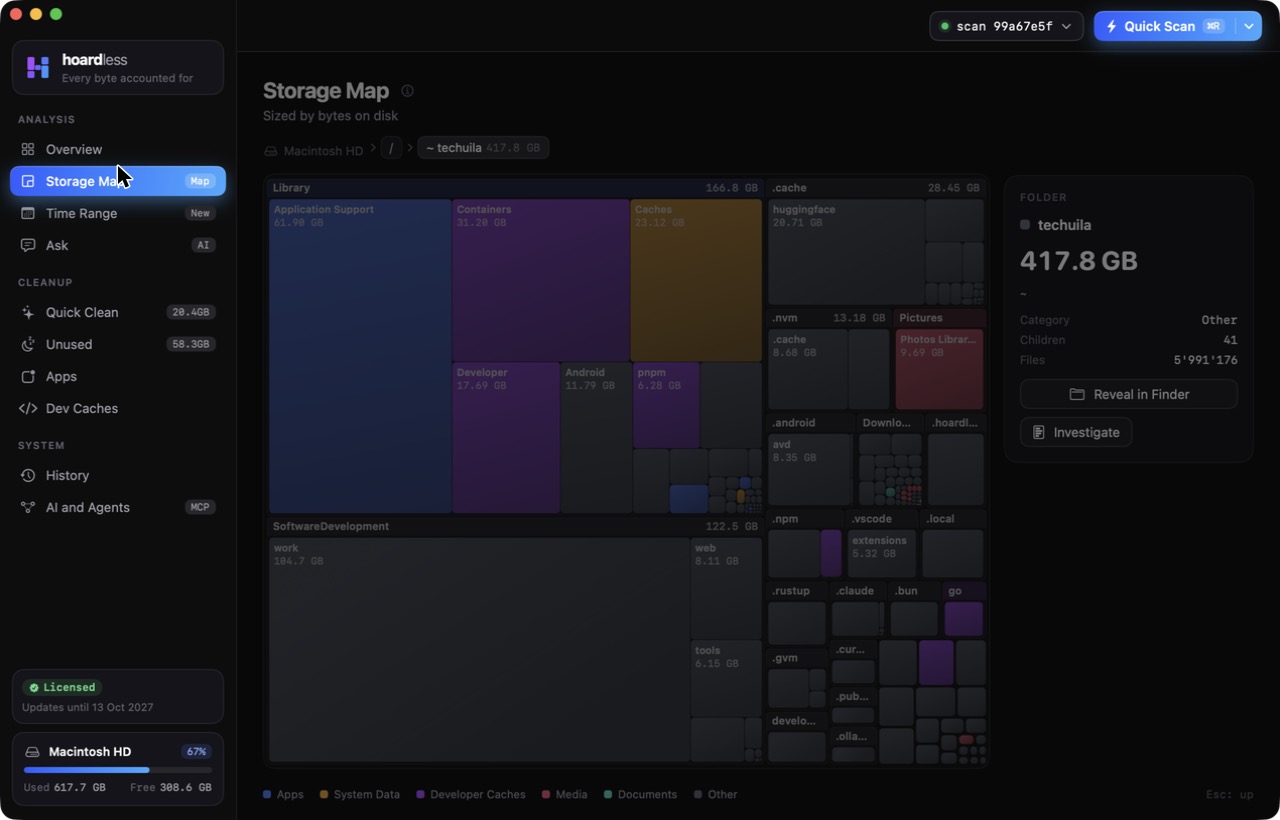Click the disk usage progress bar
1280x820 pixels.
point(118,770)
